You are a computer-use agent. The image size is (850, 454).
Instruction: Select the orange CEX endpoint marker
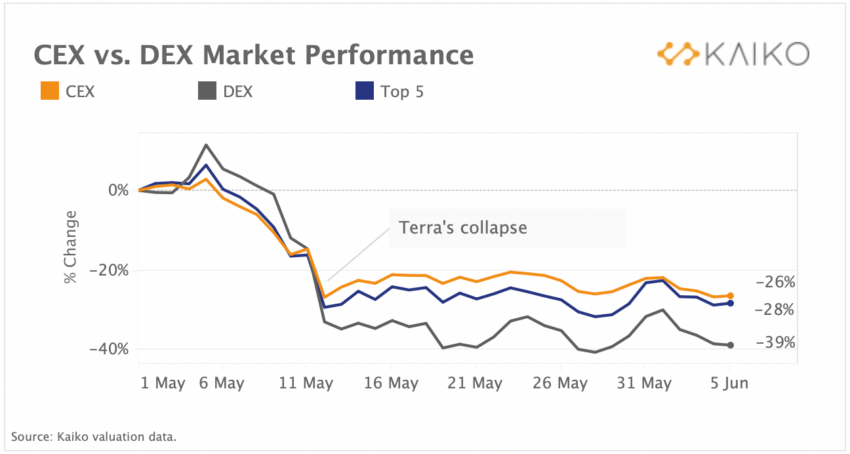tap(730, 296)
